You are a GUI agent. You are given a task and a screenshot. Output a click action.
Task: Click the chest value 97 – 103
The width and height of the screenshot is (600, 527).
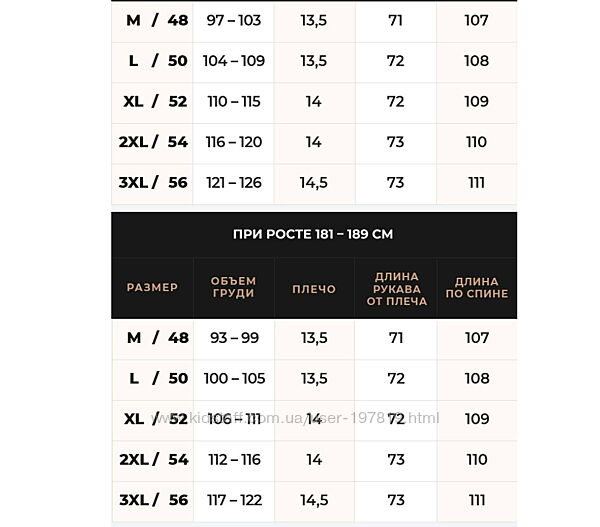pos(233,20)
